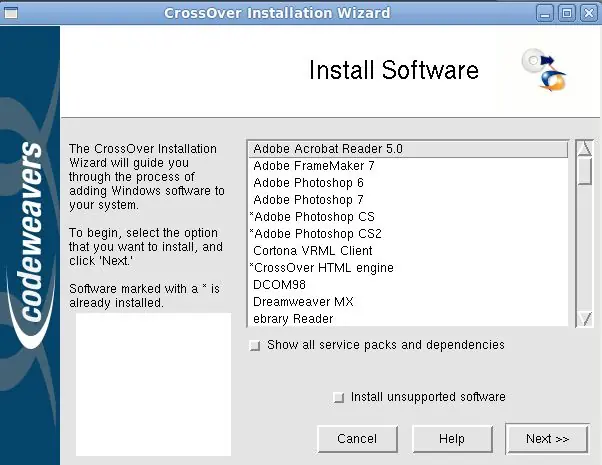The height and width of the screenshot is (465, 602).
Task: Open Help for the installation wizard
Action: click(452, 439)
